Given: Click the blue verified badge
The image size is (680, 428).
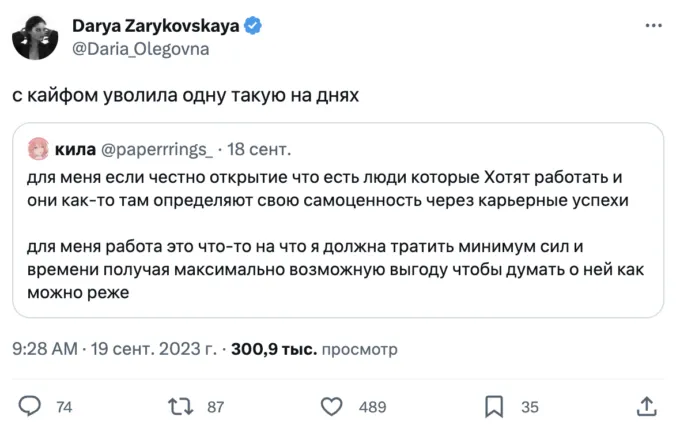Looking at the screenshot, I should 255,24.
